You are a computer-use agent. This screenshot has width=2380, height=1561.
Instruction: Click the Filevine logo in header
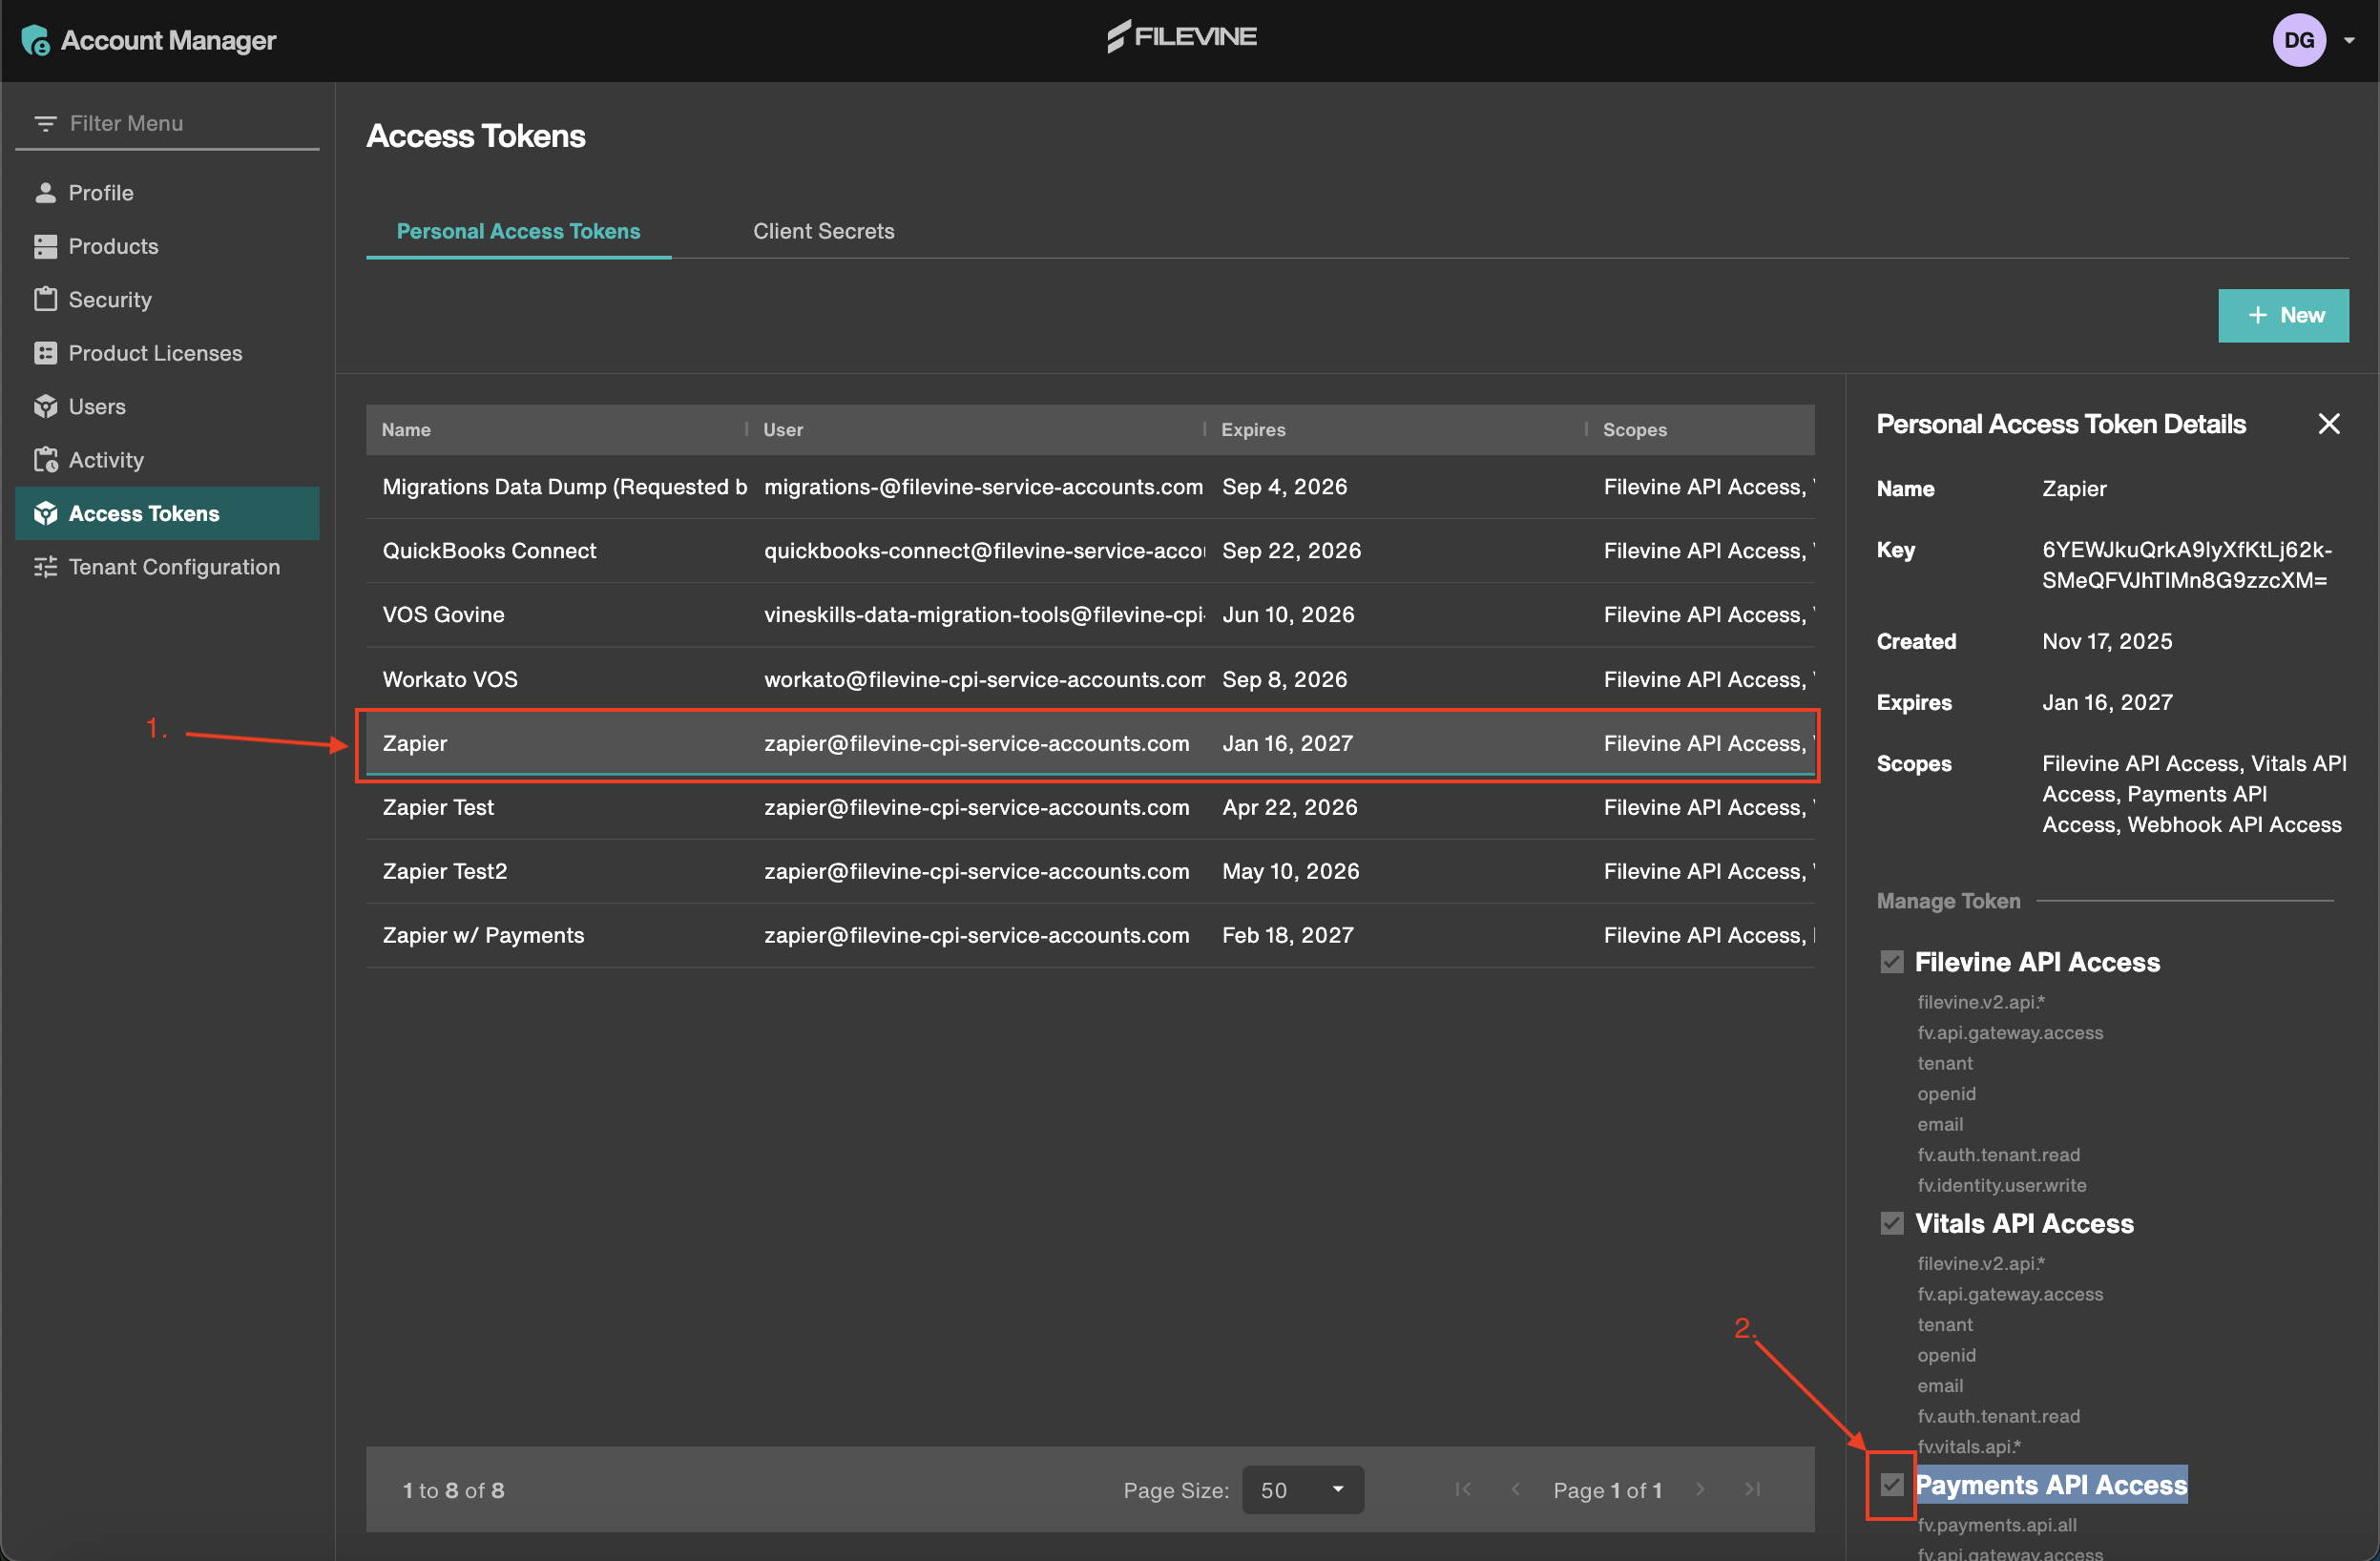1182,36
